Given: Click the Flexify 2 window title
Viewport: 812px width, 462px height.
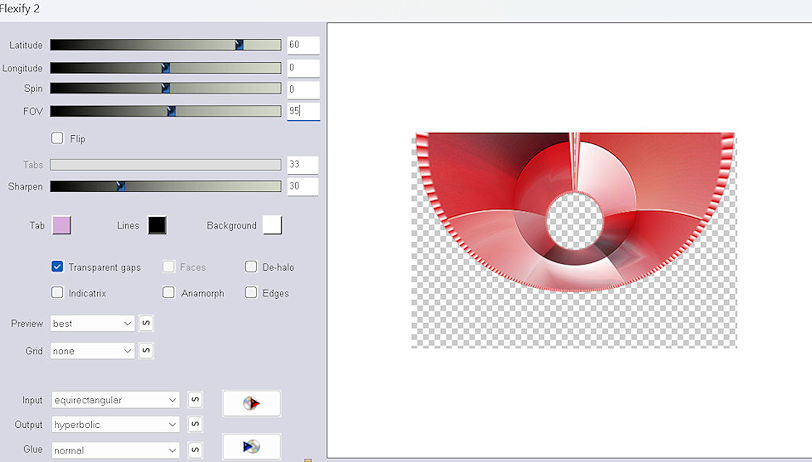Looking at the screenshot, I should click(20, 9).
